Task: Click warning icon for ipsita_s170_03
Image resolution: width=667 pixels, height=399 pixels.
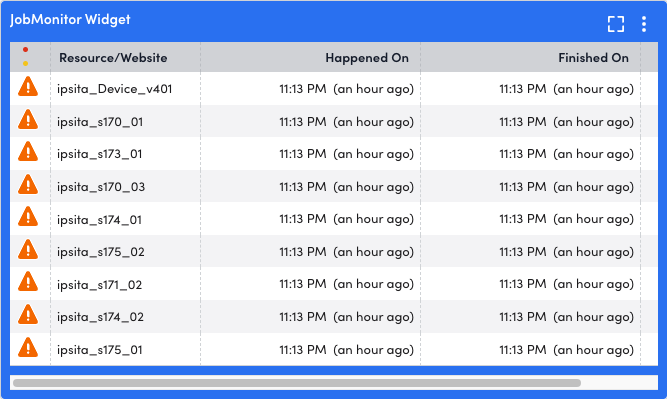Action: click(x=28, y=184)
